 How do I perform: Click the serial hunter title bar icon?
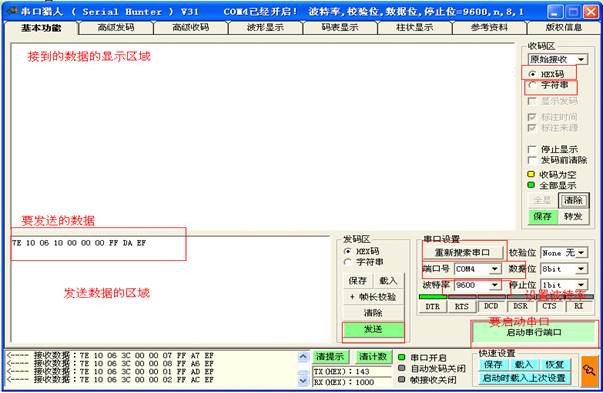12,11
